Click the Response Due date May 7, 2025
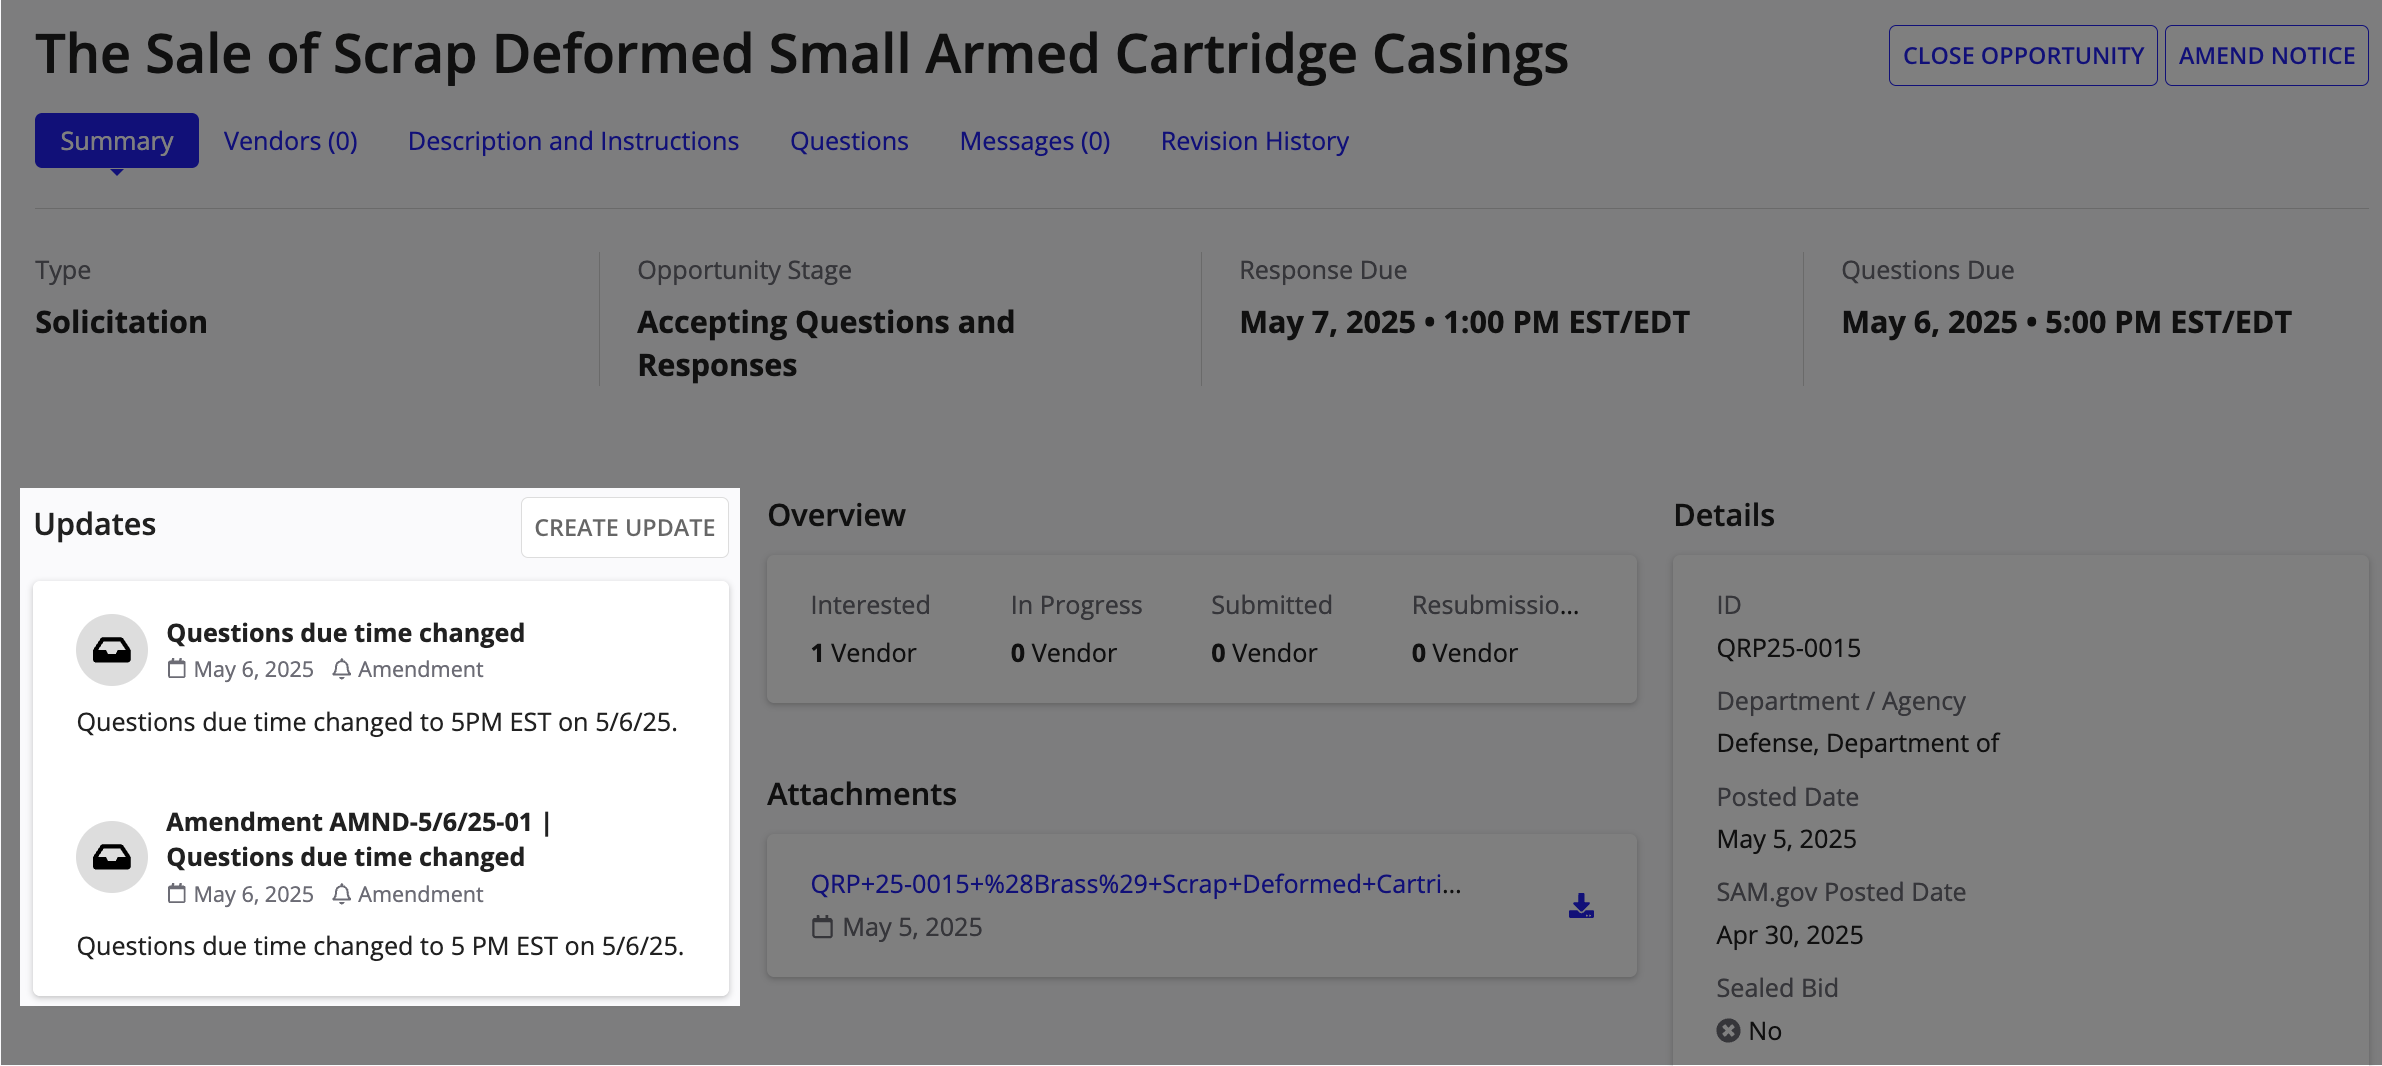Image resolution: width=2382 pixels, height=1066 pixels. (x=1465, y=322)
